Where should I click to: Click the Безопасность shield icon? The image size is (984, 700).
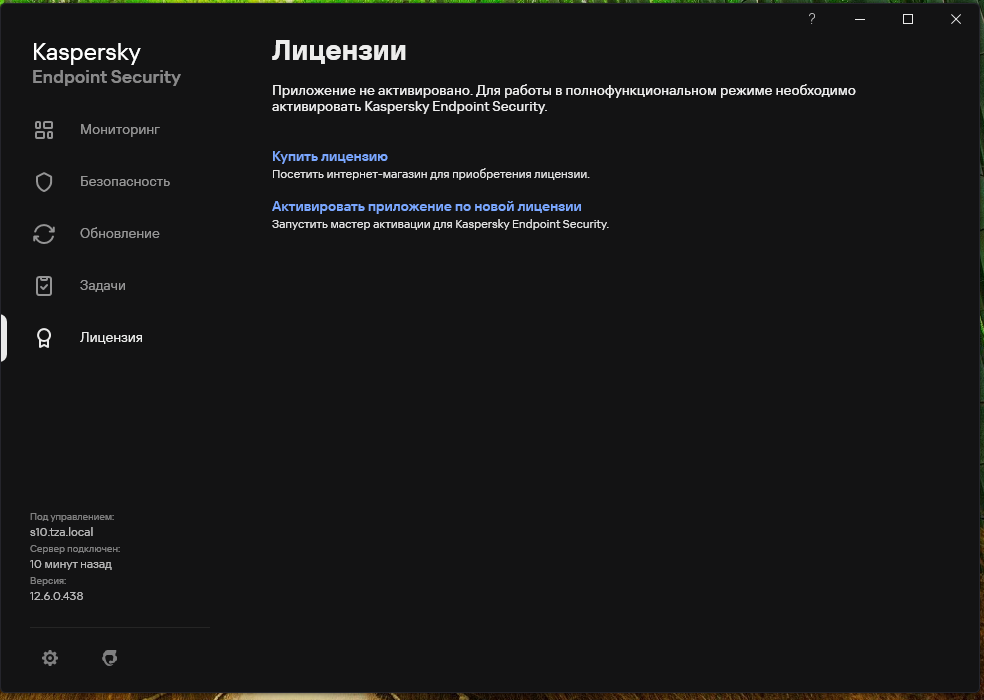point(44,182)
